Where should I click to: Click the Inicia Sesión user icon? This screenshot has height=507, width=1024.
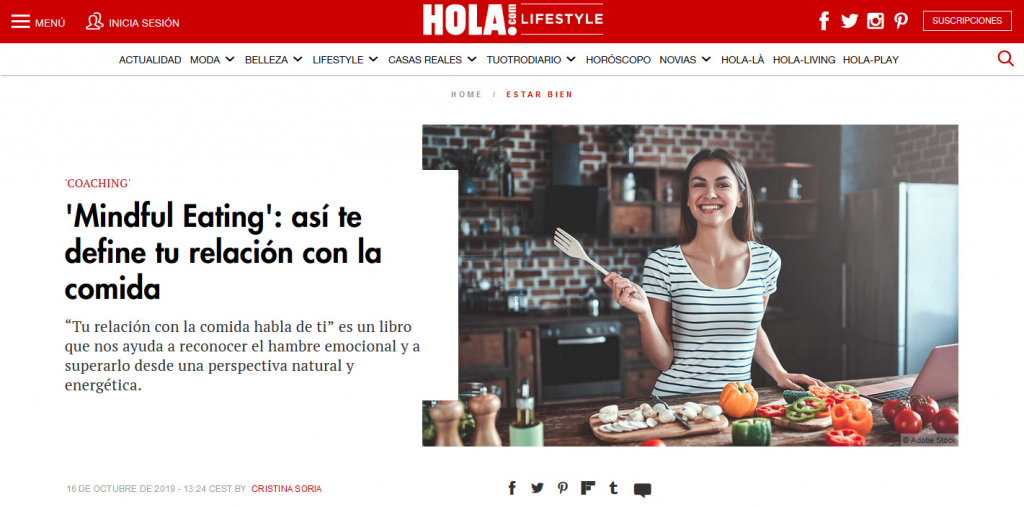pos(95,22)
